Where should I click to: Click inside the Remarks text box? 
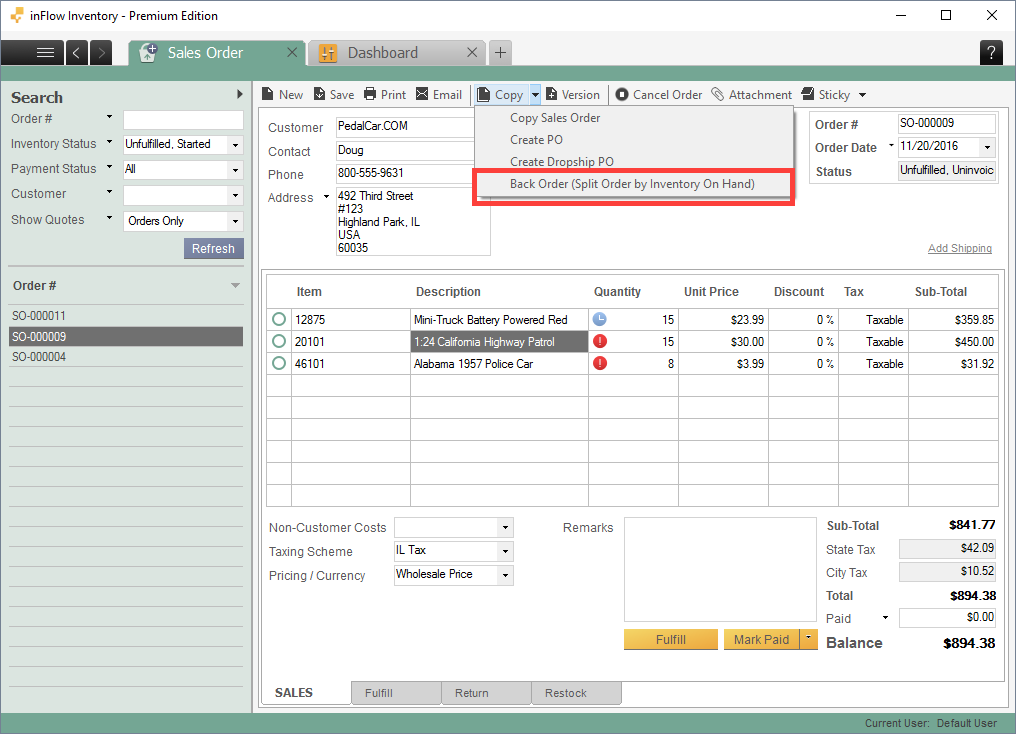click(720, 569)
